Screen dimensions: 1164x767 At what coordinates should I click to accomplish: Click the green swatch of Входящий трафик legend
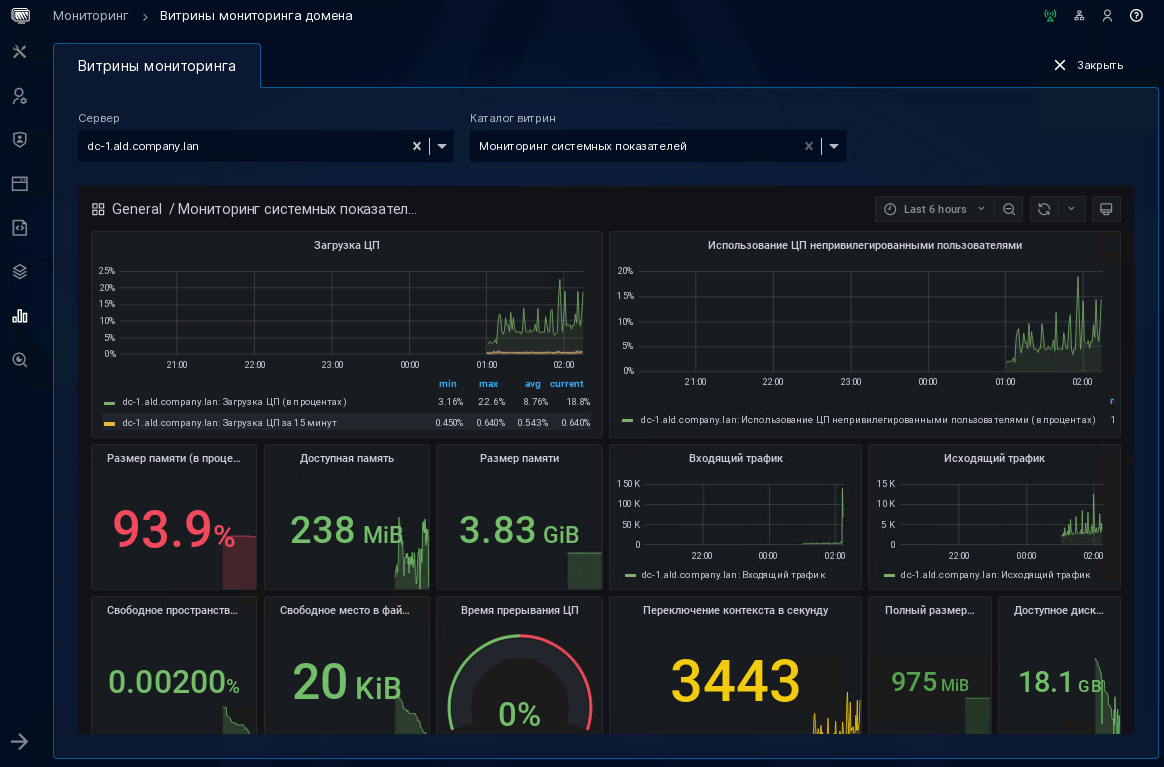[630, 575]
